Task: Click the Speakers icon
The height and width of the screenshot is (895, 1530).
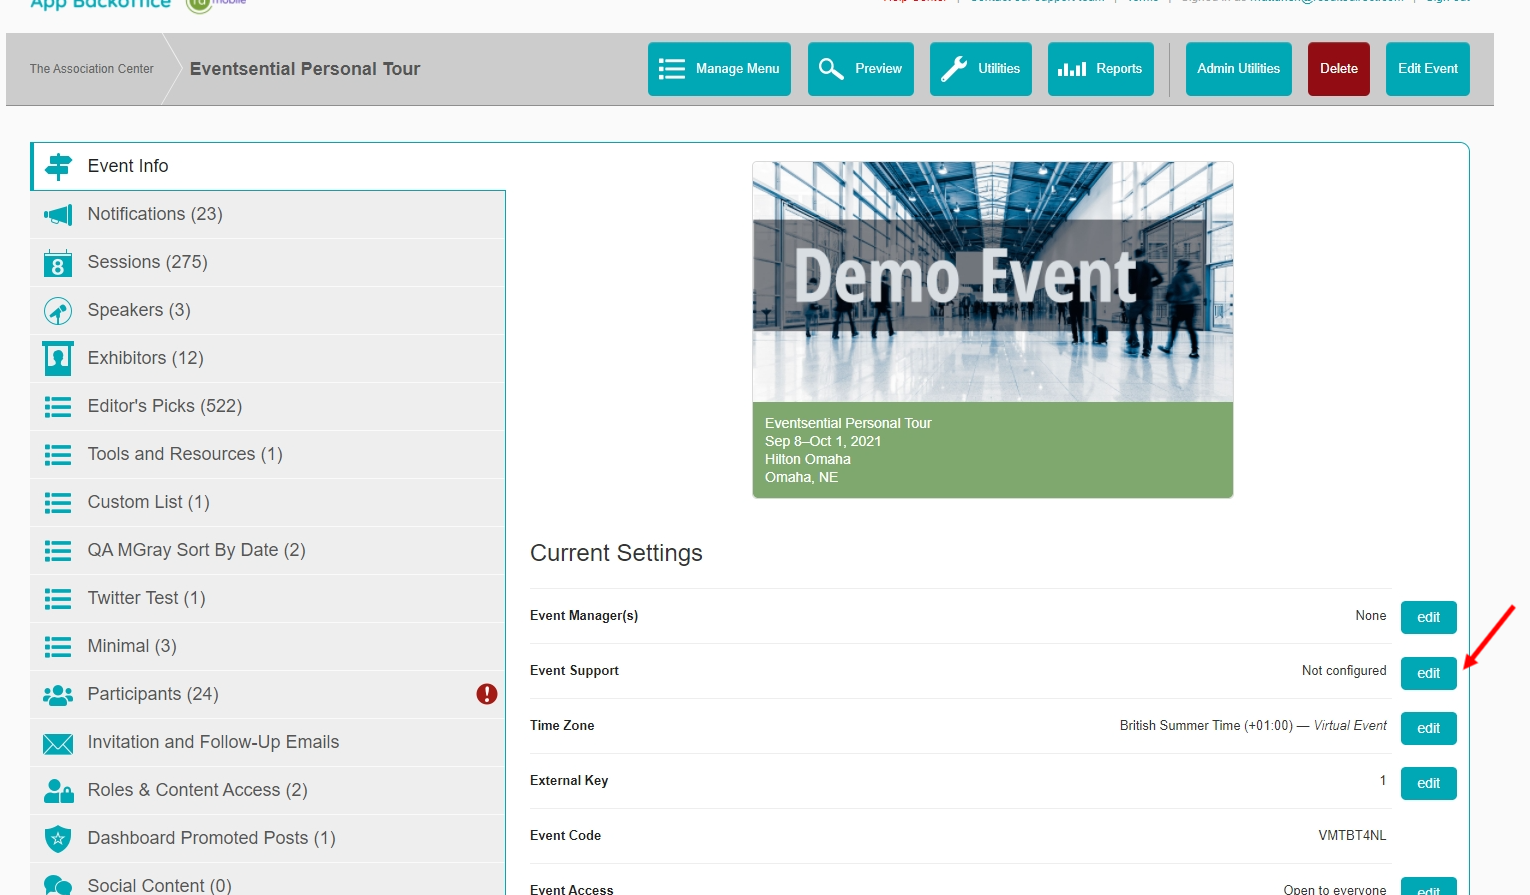Action: (x=58, y=311)
